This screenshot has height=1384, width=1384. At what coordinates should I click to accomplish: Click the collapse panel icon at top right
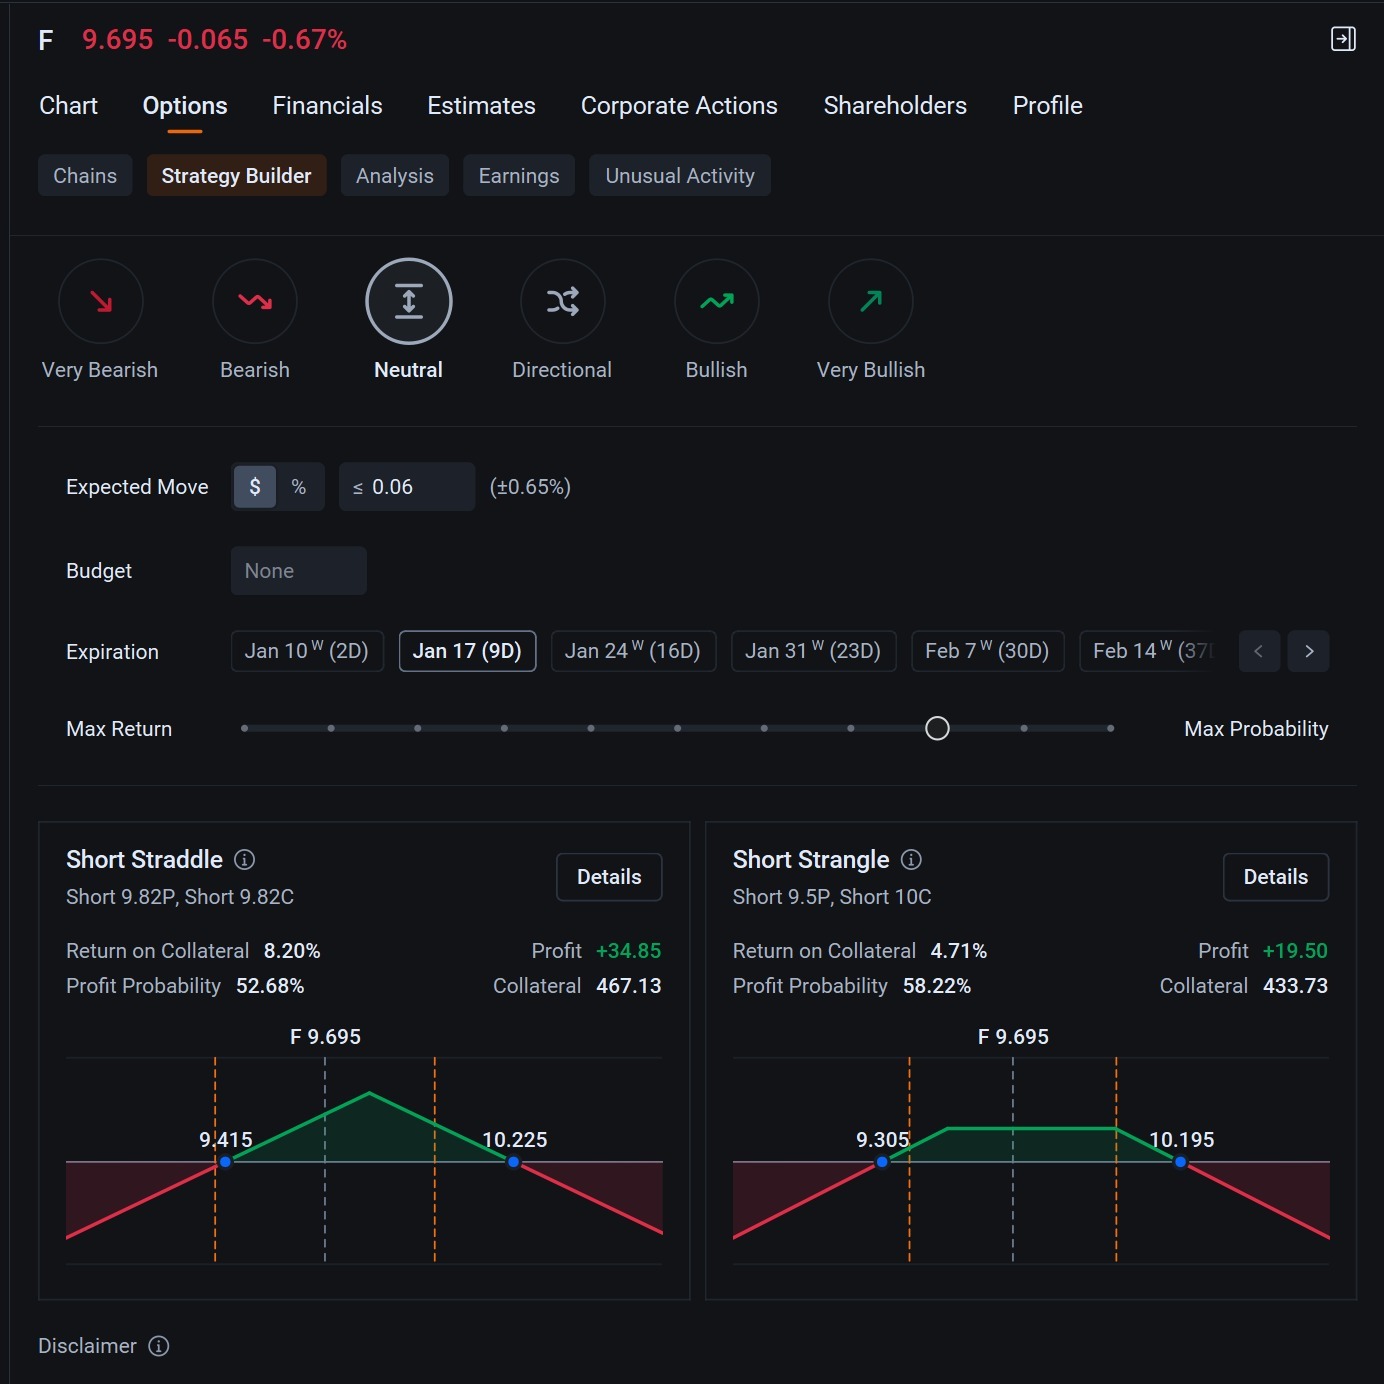(x=1343, y=39)
